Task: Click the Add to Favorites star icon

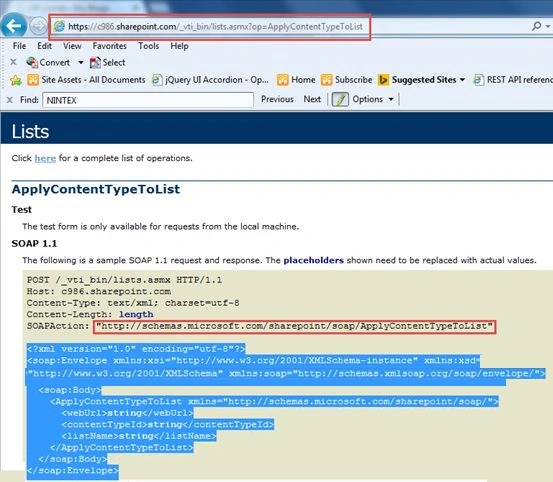Action: click(x=16, y=80)
